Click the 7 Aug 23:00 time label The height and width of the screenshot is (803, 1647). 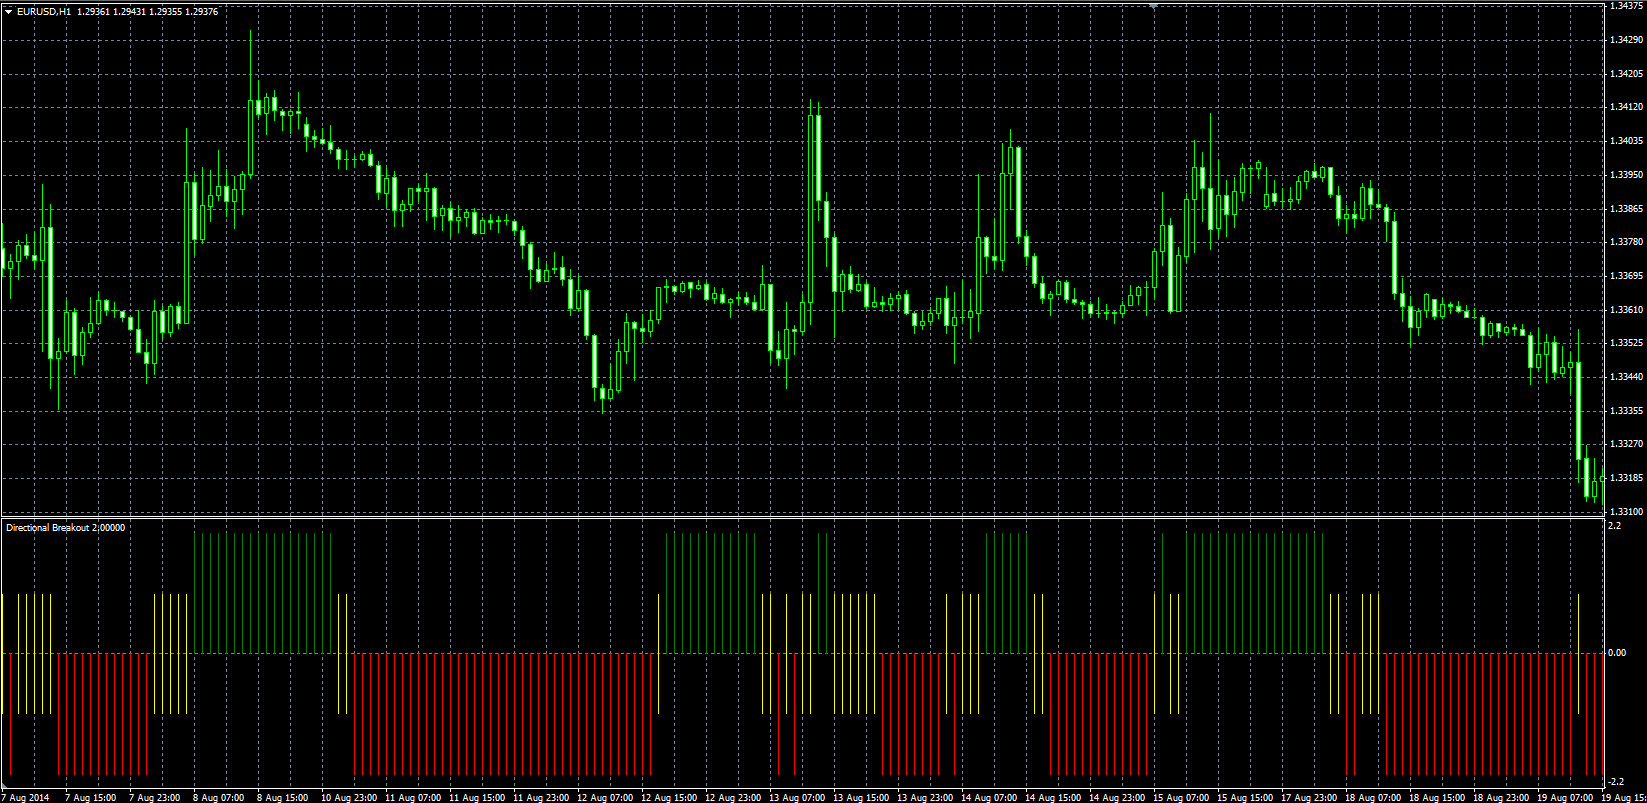pos(155,798)
